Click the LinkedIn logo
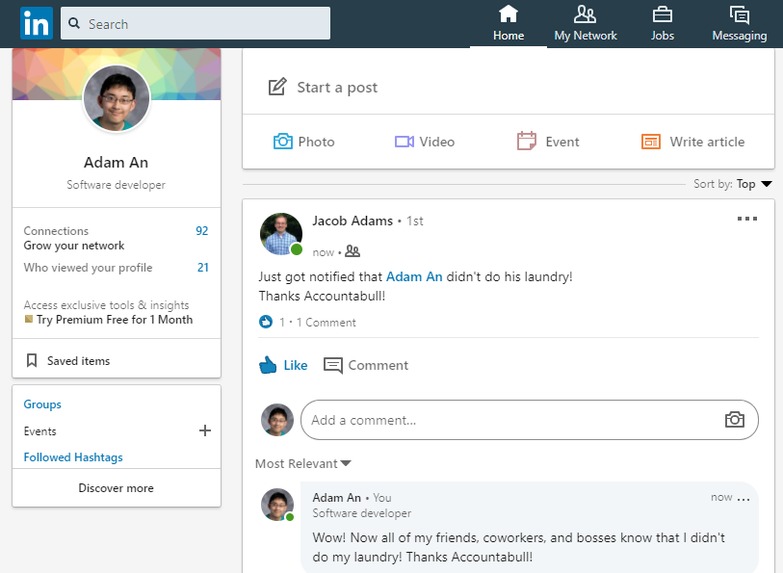 pyautogui.click(x=36, y=23)
